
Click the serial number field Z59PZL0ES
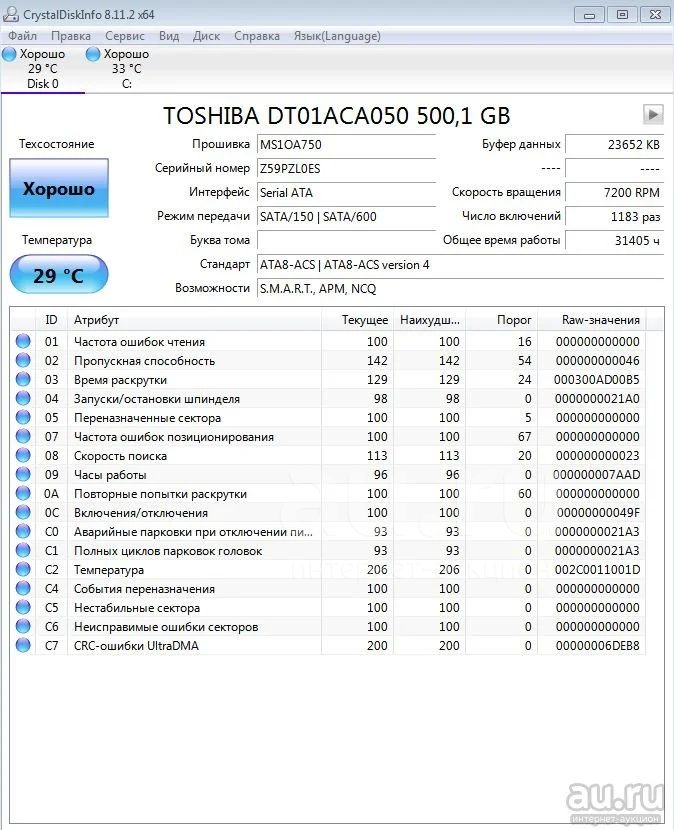(346, 168)
